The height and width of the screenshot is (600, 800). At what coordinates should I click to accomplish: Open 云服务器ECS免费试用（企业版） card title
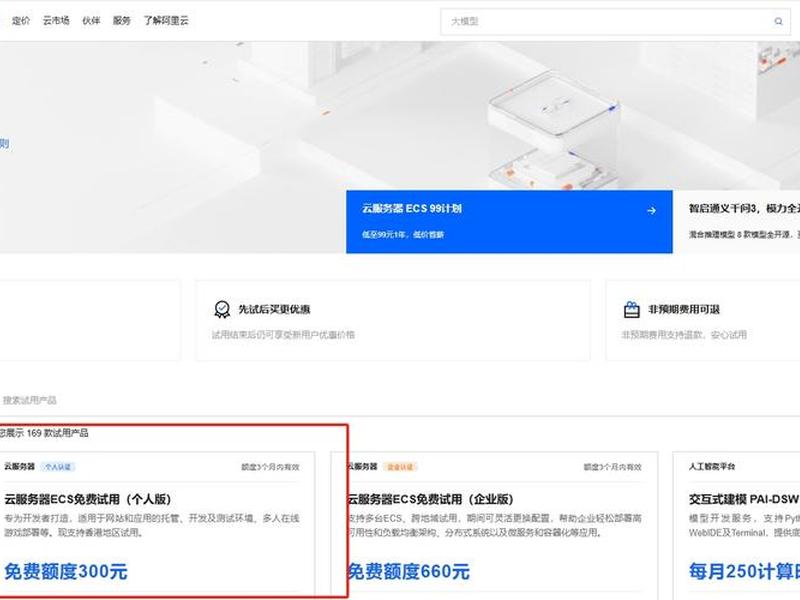point(430,499)
